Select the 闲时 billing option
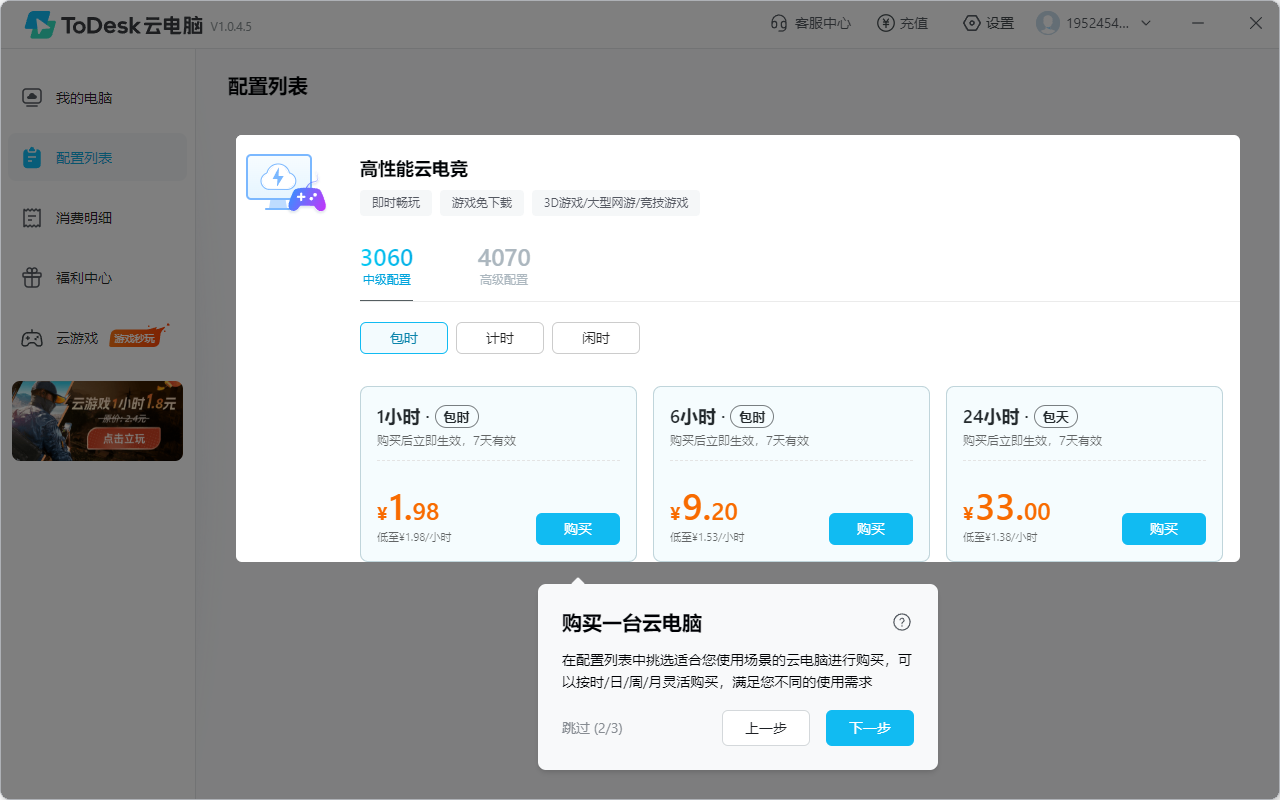Viewport: 1280px width, 800px height. [596, 338]
